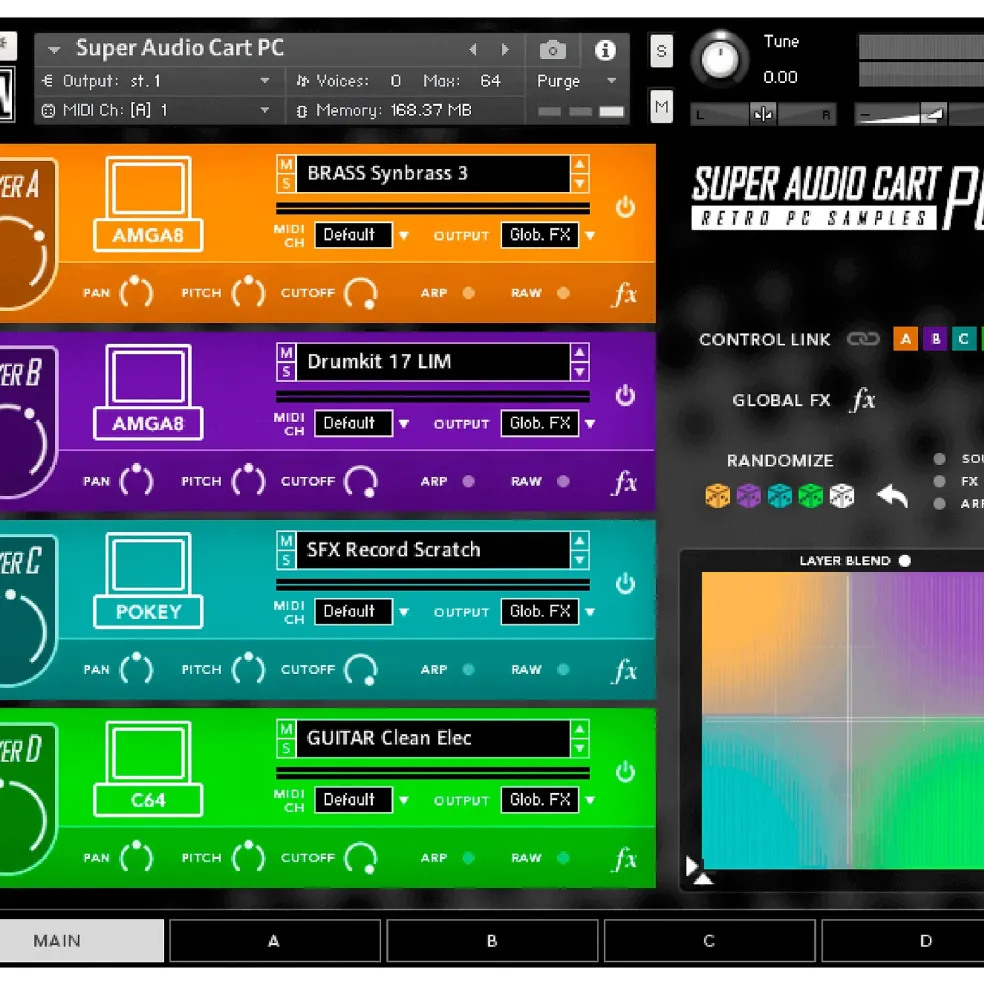984x985 pixels.
Task: Click the randomize undo arrow
Action: pos(893,496)
